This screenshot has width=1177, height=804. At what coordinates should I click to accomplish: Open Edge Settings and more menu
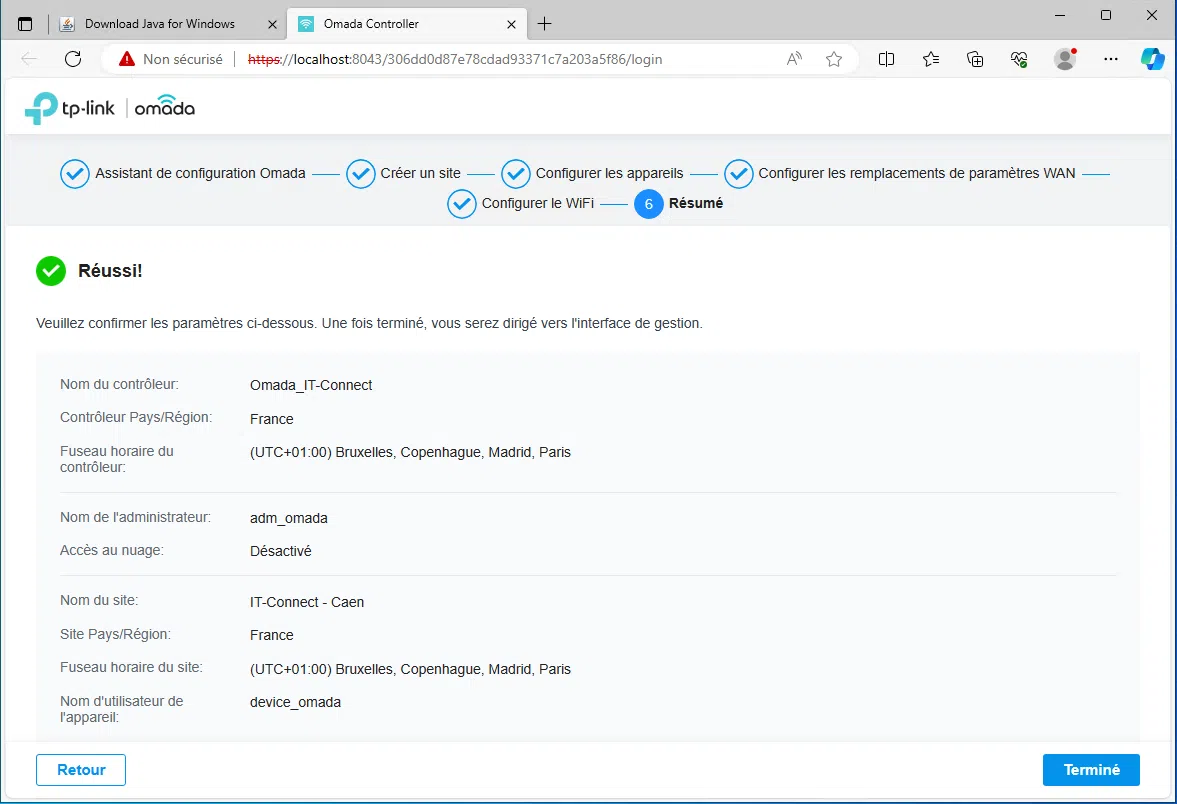[1111, 59]
